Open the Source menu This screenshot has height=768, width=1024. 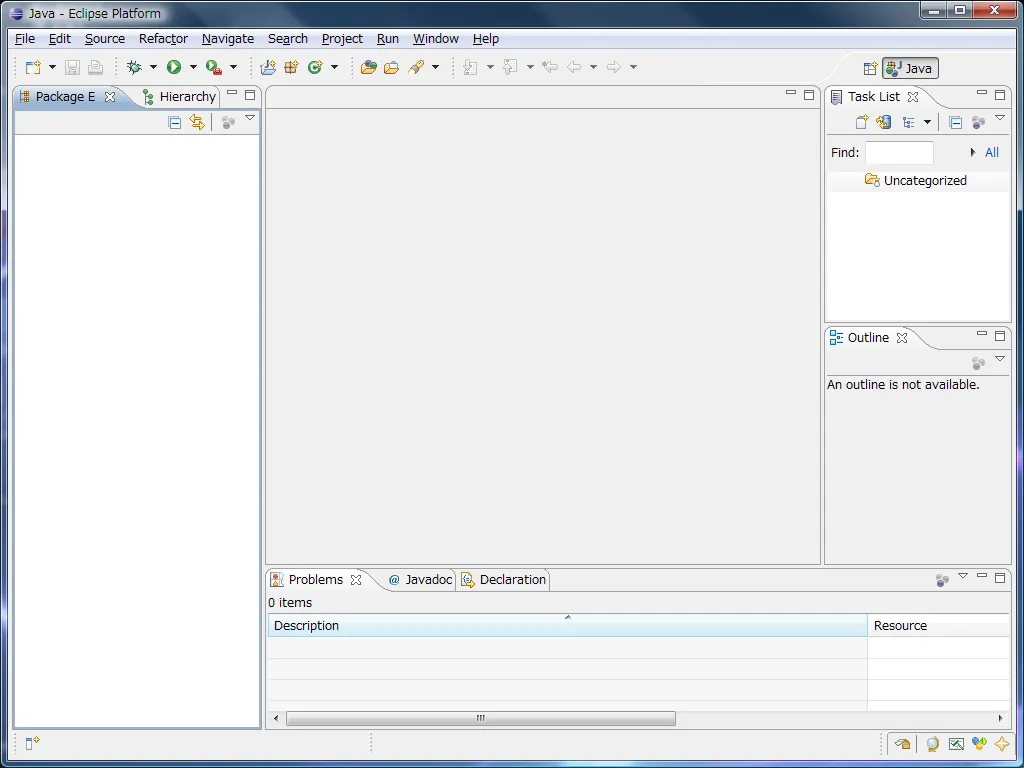click(x=104, y=39)
